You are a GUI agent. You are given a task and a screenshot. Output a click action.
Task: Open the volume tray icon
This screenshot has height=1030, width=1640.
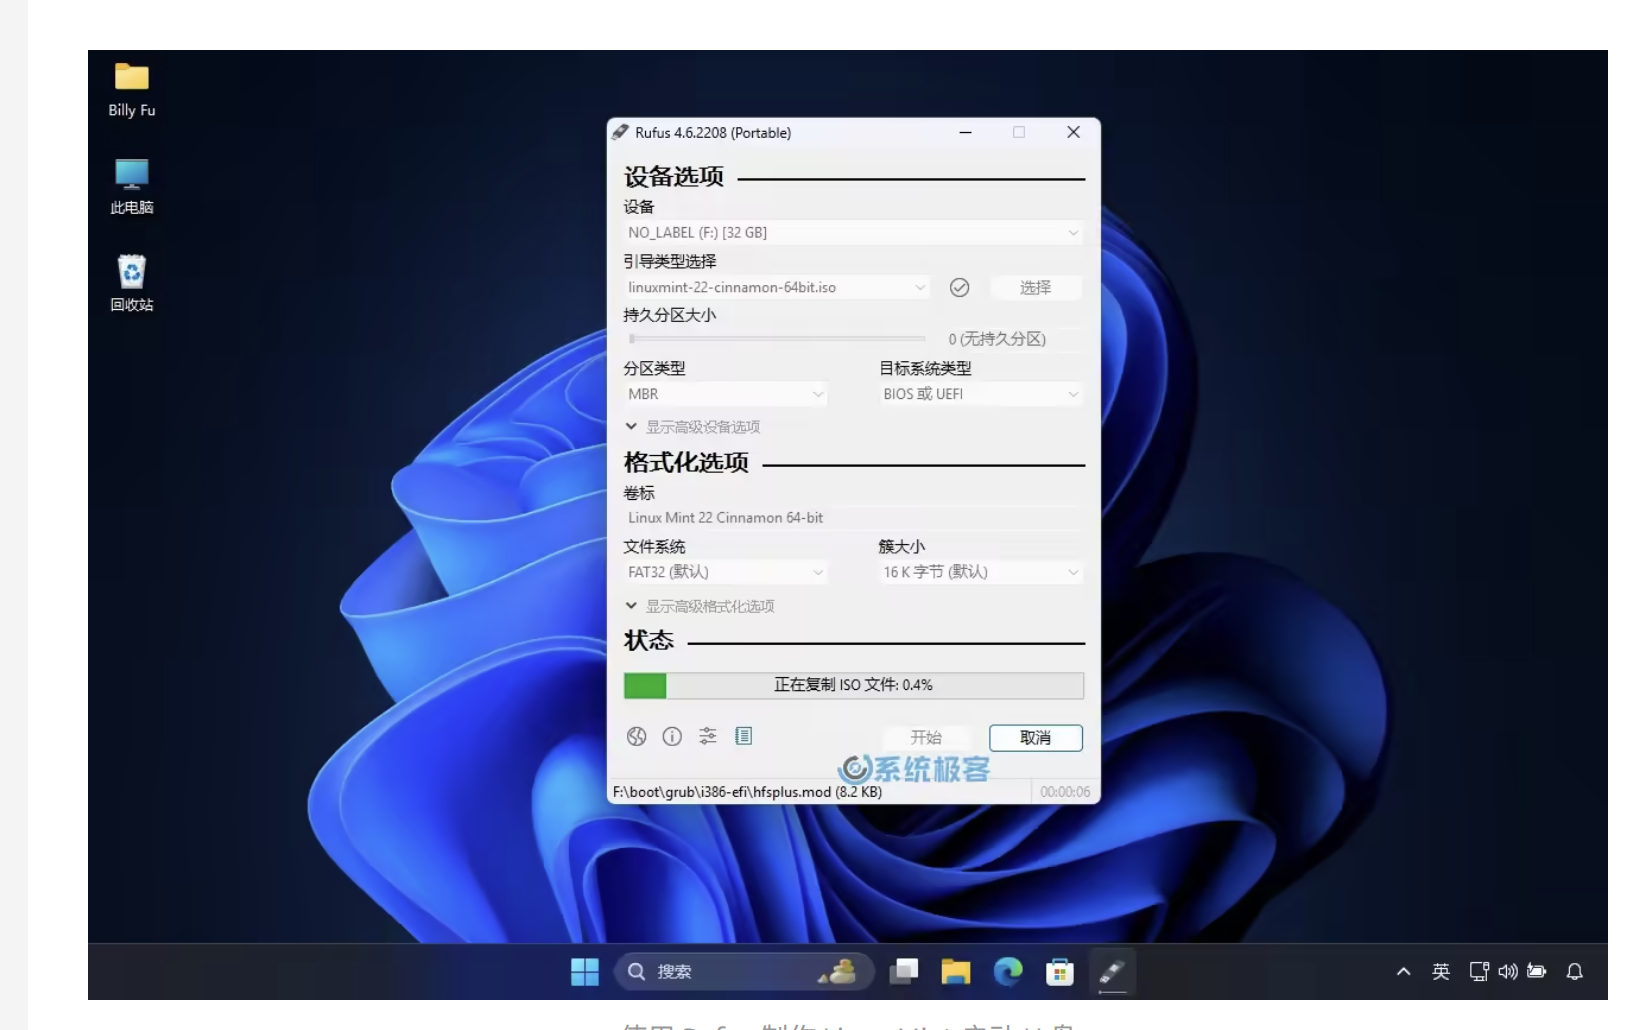point(1508,972)
